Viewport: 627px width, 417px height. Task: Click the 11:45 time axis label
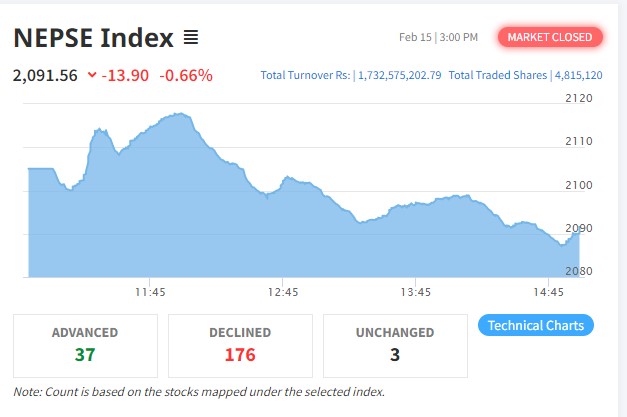(x=150, y=292)
